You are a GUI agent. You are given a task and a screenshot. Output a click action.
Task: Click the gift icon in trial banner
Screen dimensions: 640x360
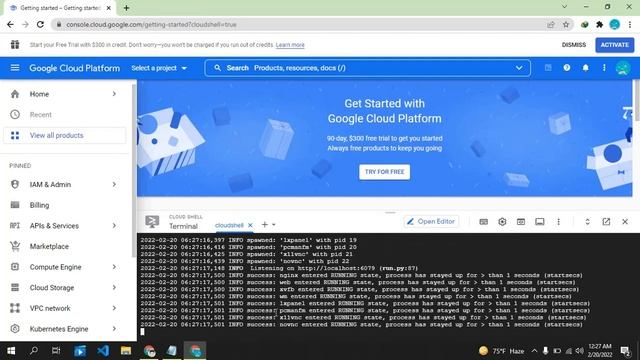click(15, 44)
